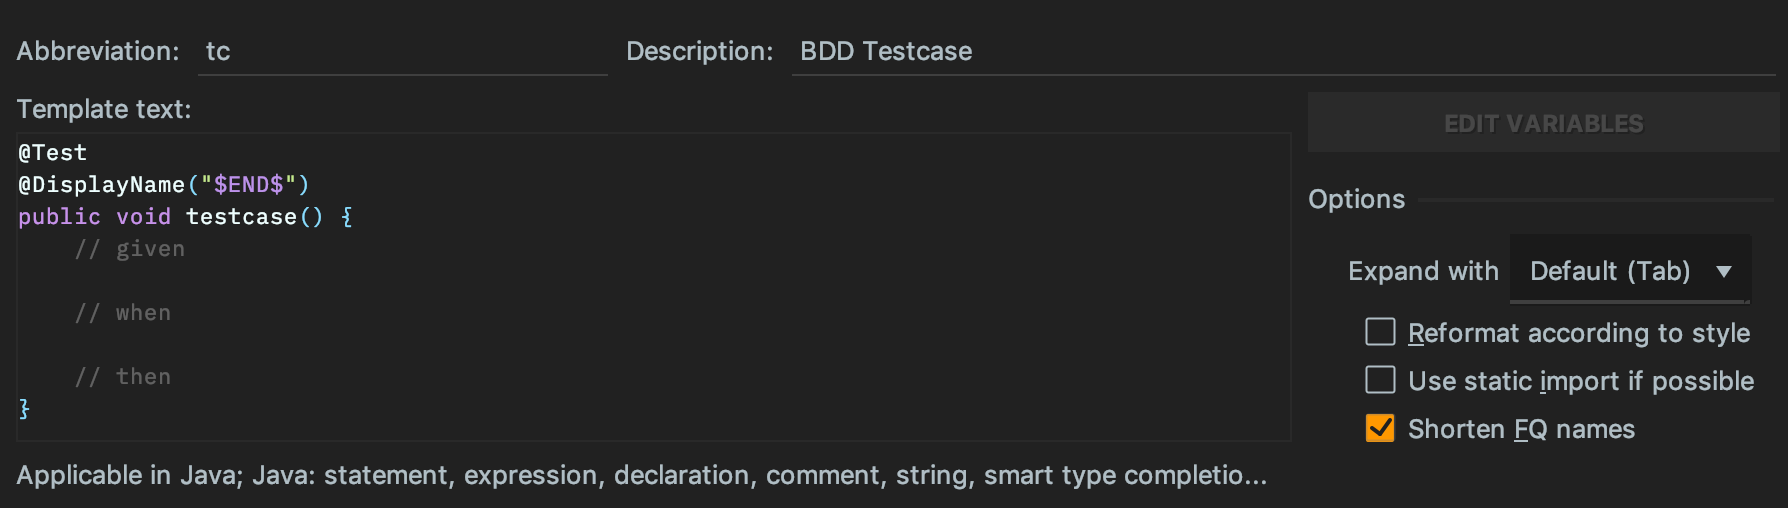Place cursor on the "// given" comment
The image size is (1788, 508).
(x=130, y=248)
